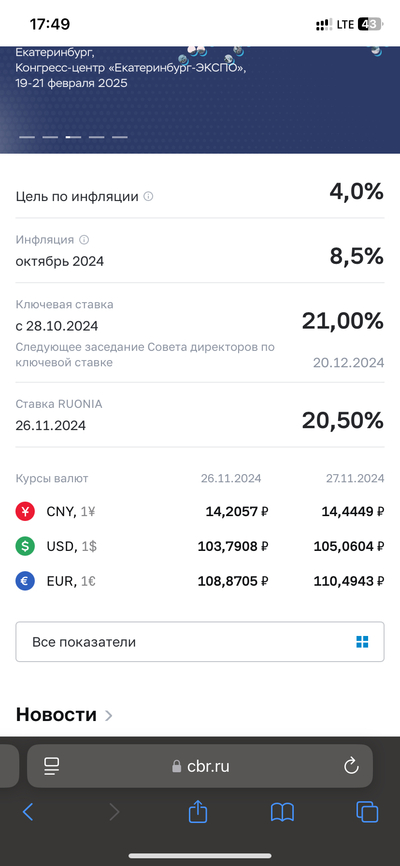Reload the cbr.ru page
Viewport: 400px width, 866px height.
pos(351,766)
